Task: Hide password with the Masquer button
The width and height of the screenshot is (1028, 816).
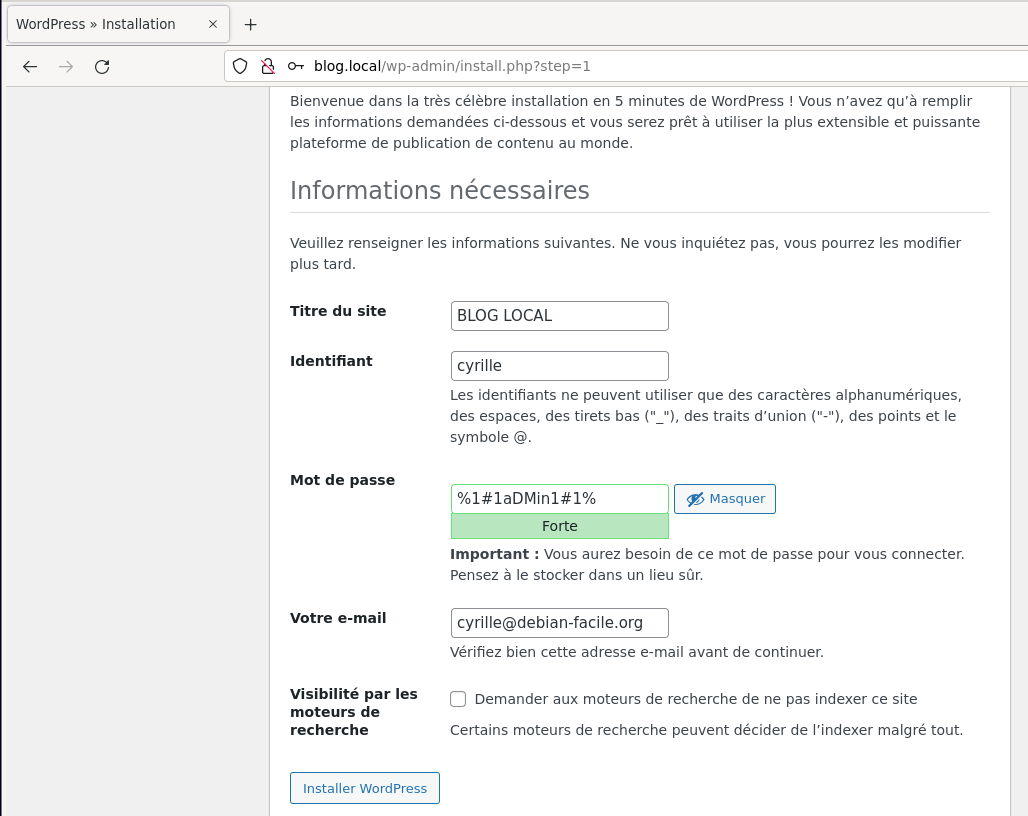Action: (x=725, y=499)
